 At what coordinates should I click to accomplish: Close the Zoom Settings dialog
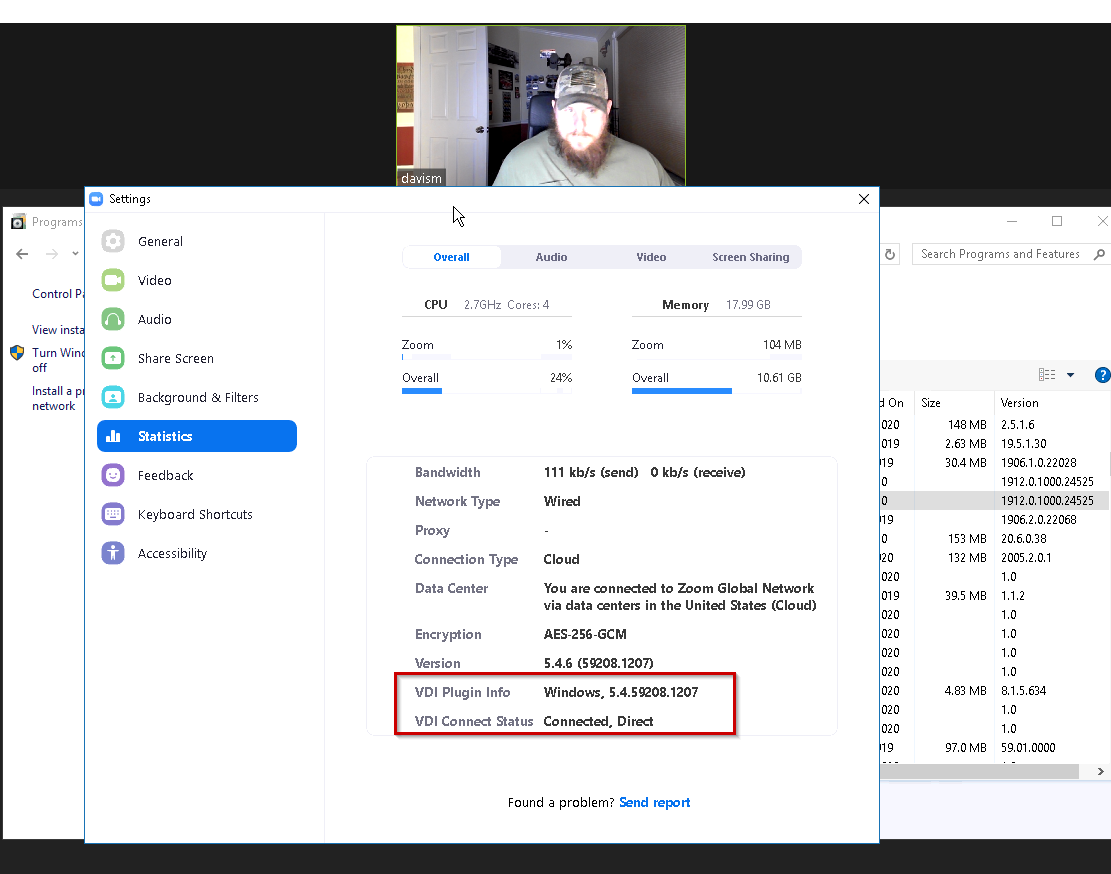[864, 199]
